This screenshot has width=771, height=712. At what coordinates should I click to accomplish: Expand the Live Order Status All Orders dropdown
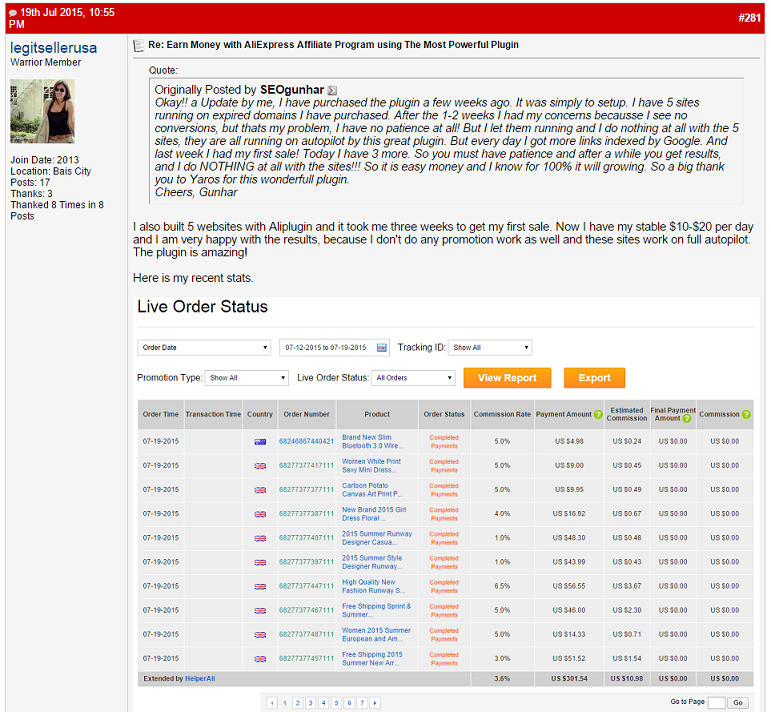pyautogui.click(x=413, y=378)
